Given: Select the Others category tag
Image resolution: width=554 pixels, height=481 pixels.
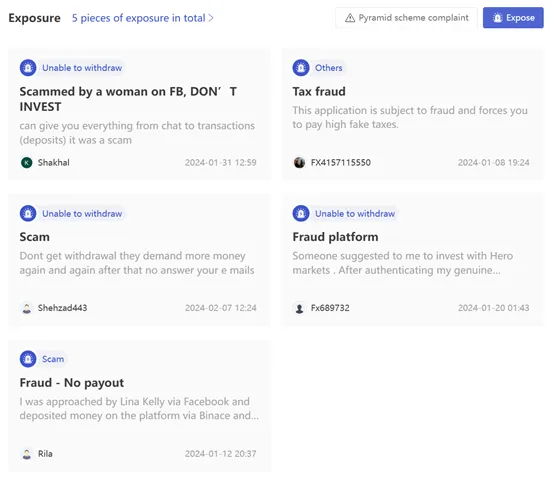Looking at the screenshot, I should pyautogui.click(x=329, y=68).
